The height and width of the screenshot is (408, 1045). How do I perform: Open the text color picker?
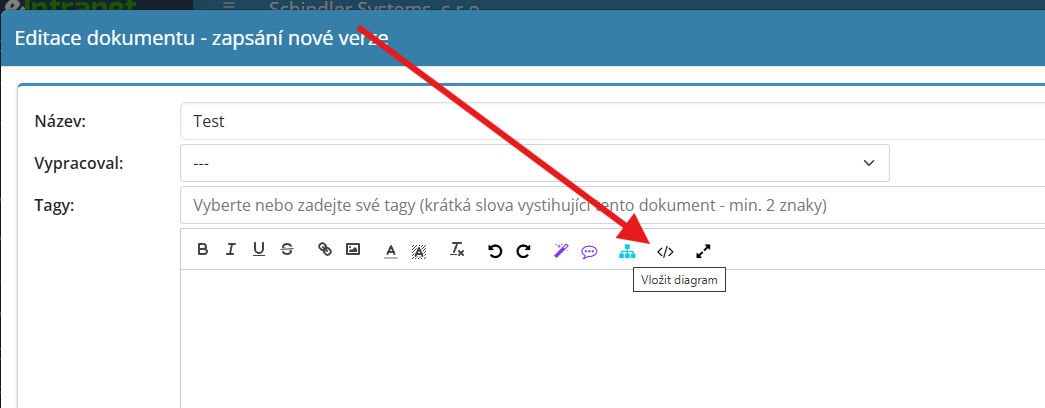click(391, 251)
